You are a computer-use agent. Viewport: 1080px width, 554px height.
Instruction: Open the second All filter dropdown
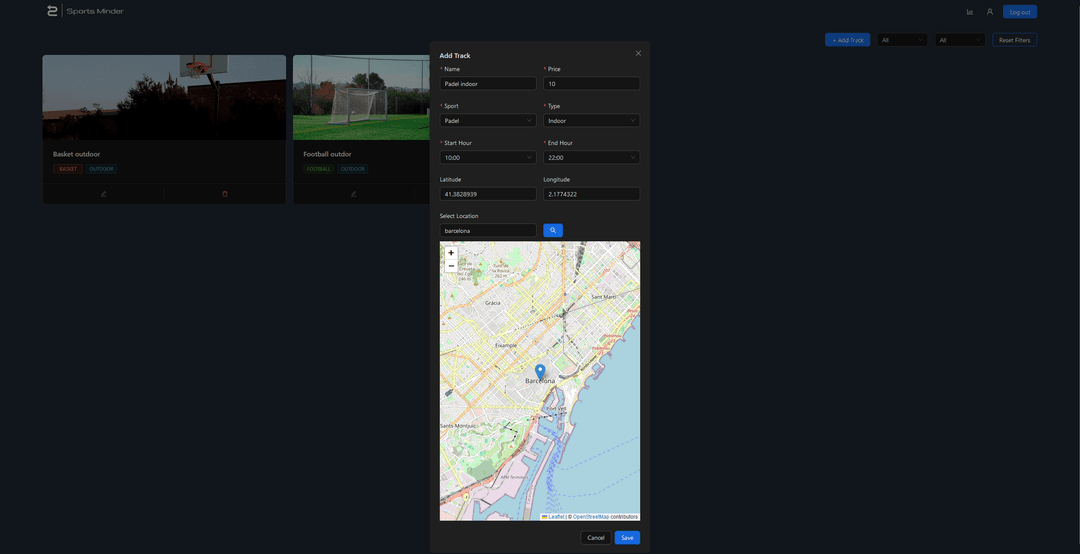coord(959,40)
